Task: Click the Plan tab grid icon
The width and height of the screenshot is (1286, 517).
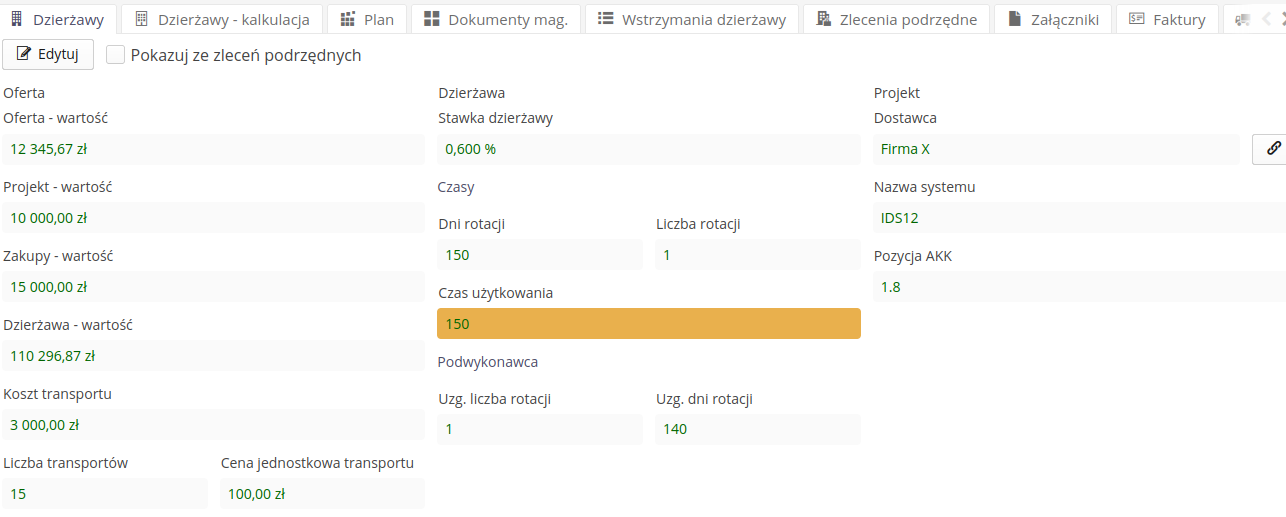Action: tap(348, 19)
